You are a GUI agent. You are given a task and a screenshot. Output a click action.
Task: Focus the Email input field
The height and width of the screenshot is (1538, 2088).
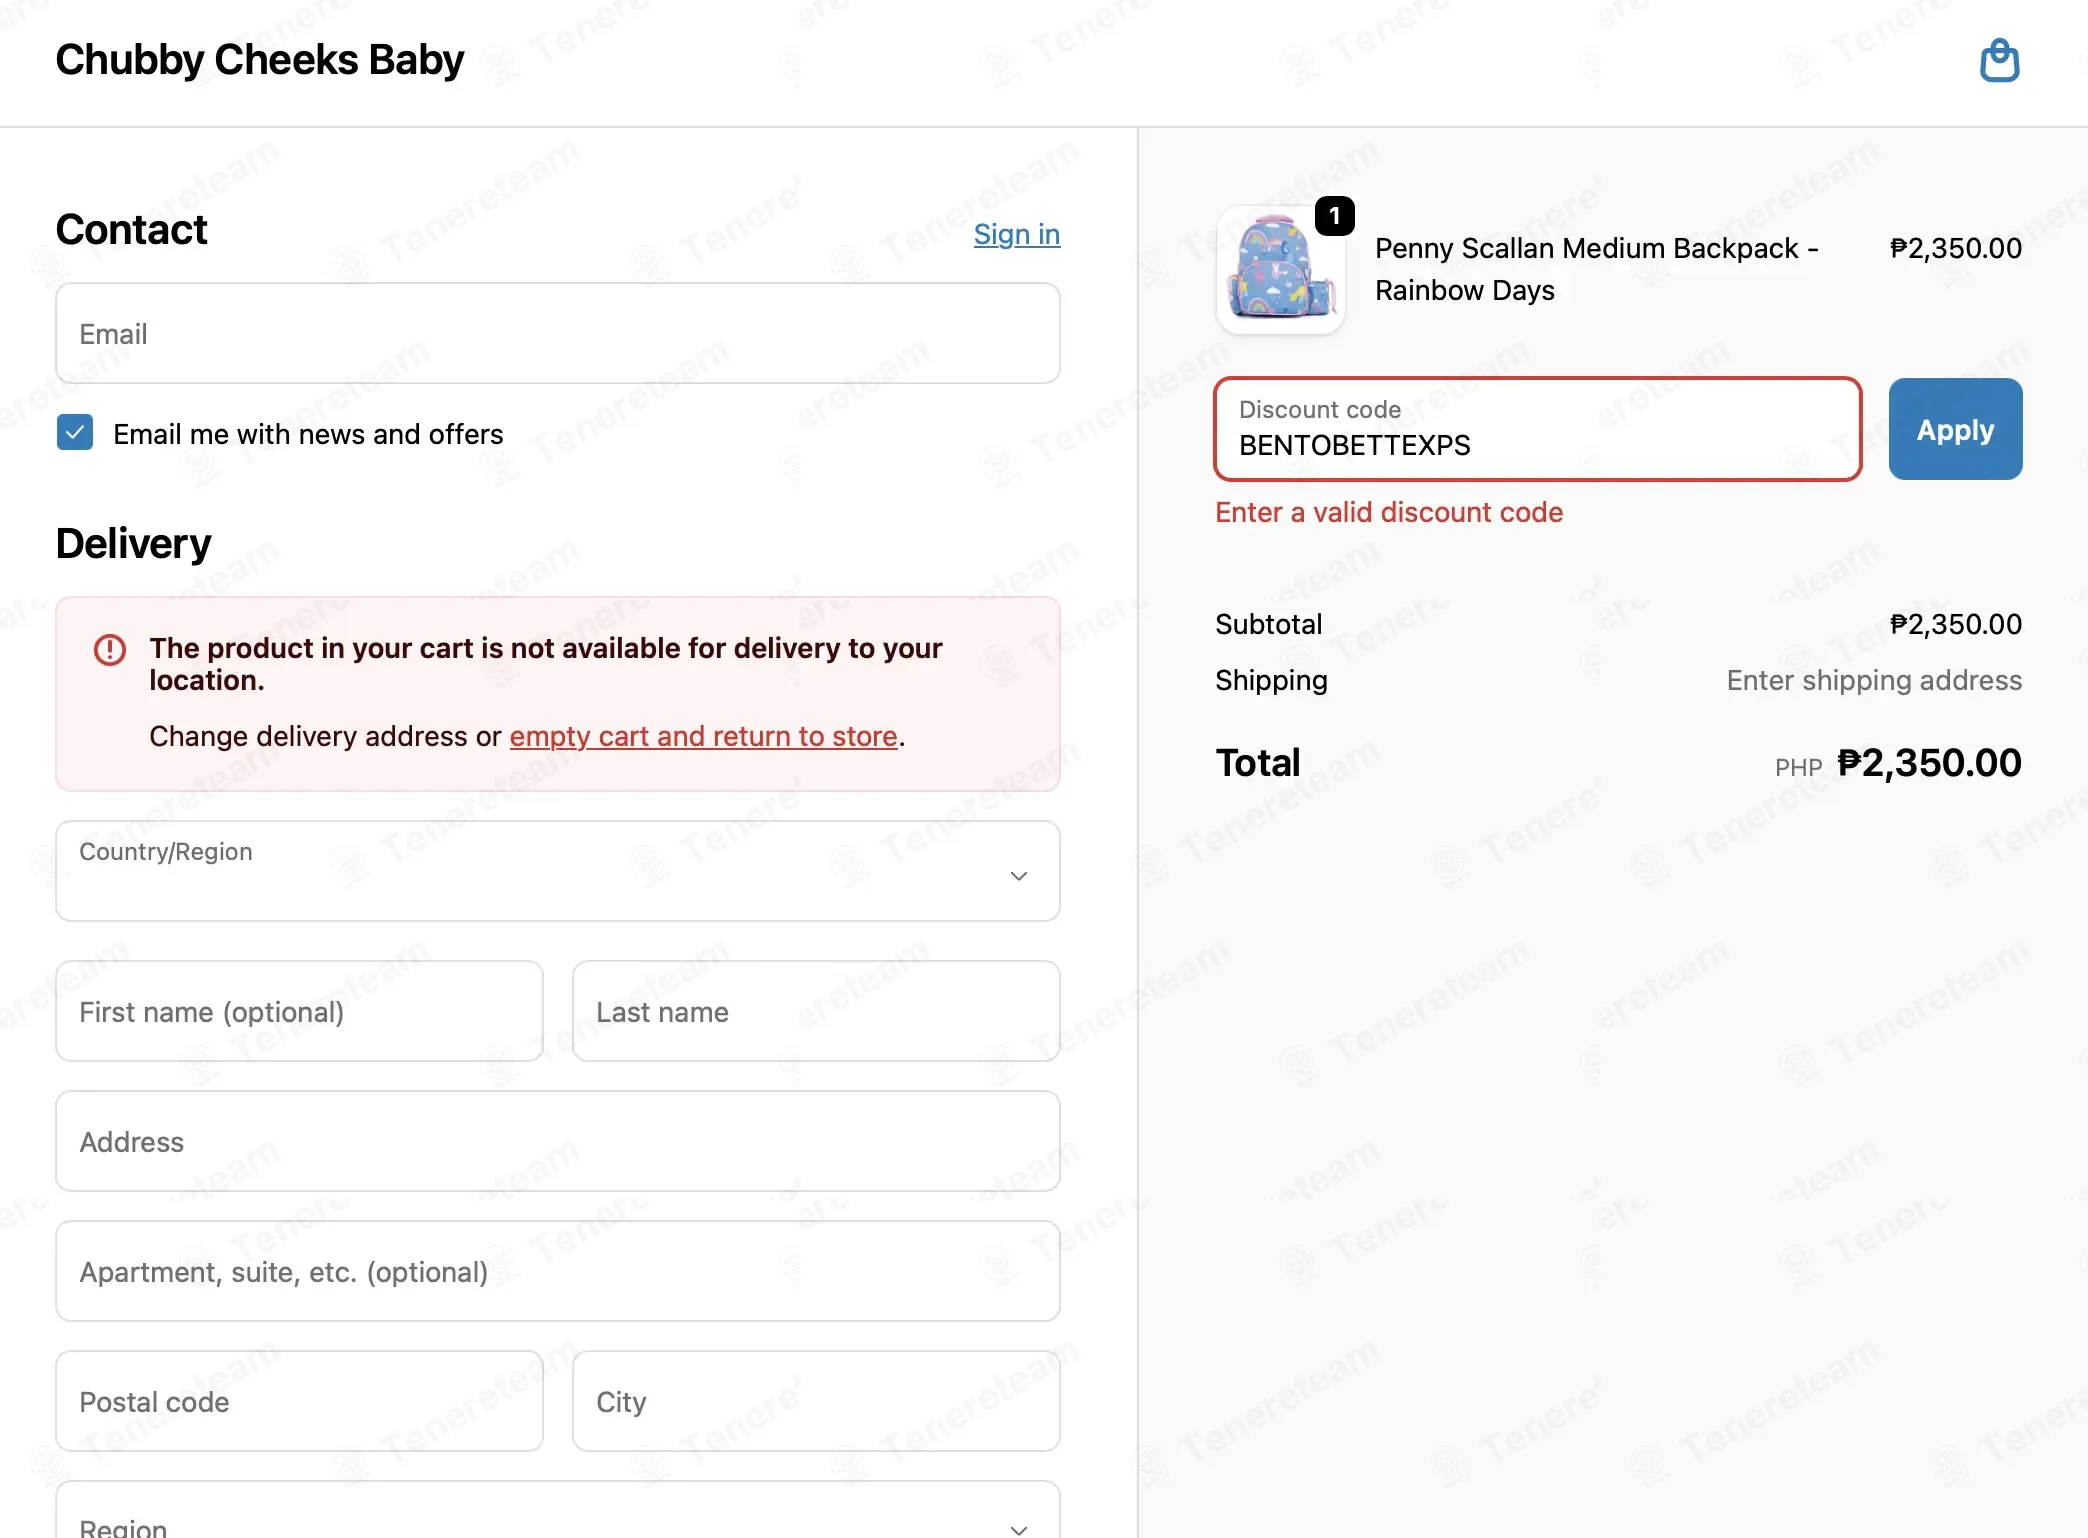pyautogui.click(x=558, y=333)
